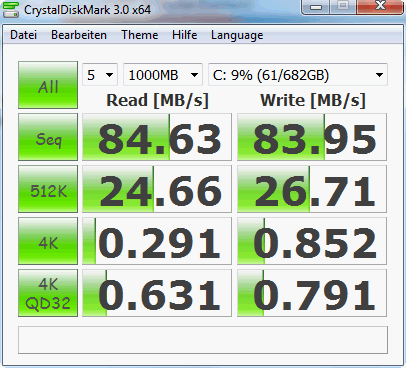Click the Seq write result 83.95
Screen dimensions: 406x368
(x=312, y=137)
